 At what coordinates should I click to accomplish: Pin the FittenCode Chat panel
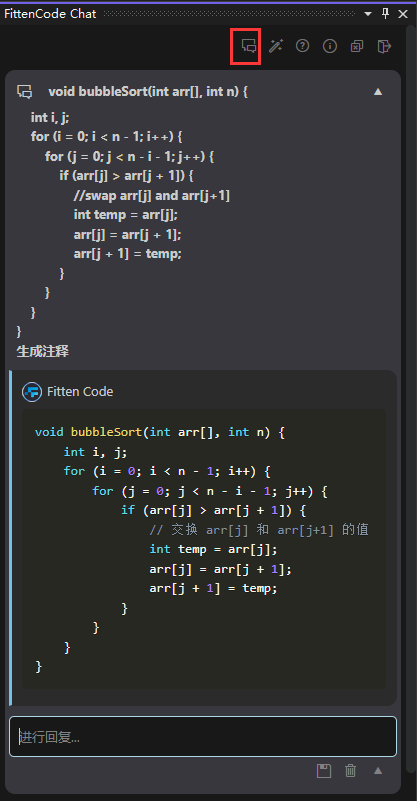click(x=386, y=14)
